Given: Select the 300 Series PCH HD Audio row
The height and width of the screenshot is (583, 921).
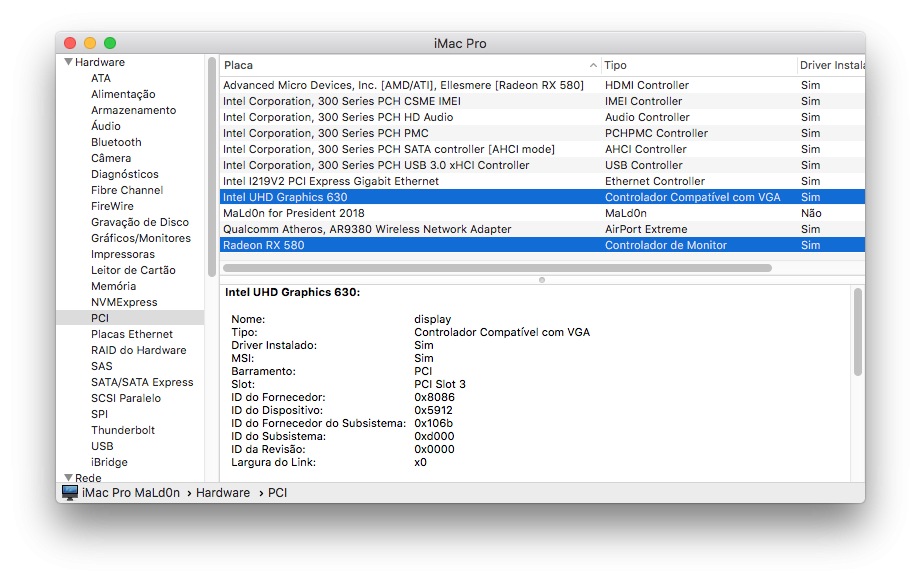Looking at the screenshot, I should pos(542,117).
